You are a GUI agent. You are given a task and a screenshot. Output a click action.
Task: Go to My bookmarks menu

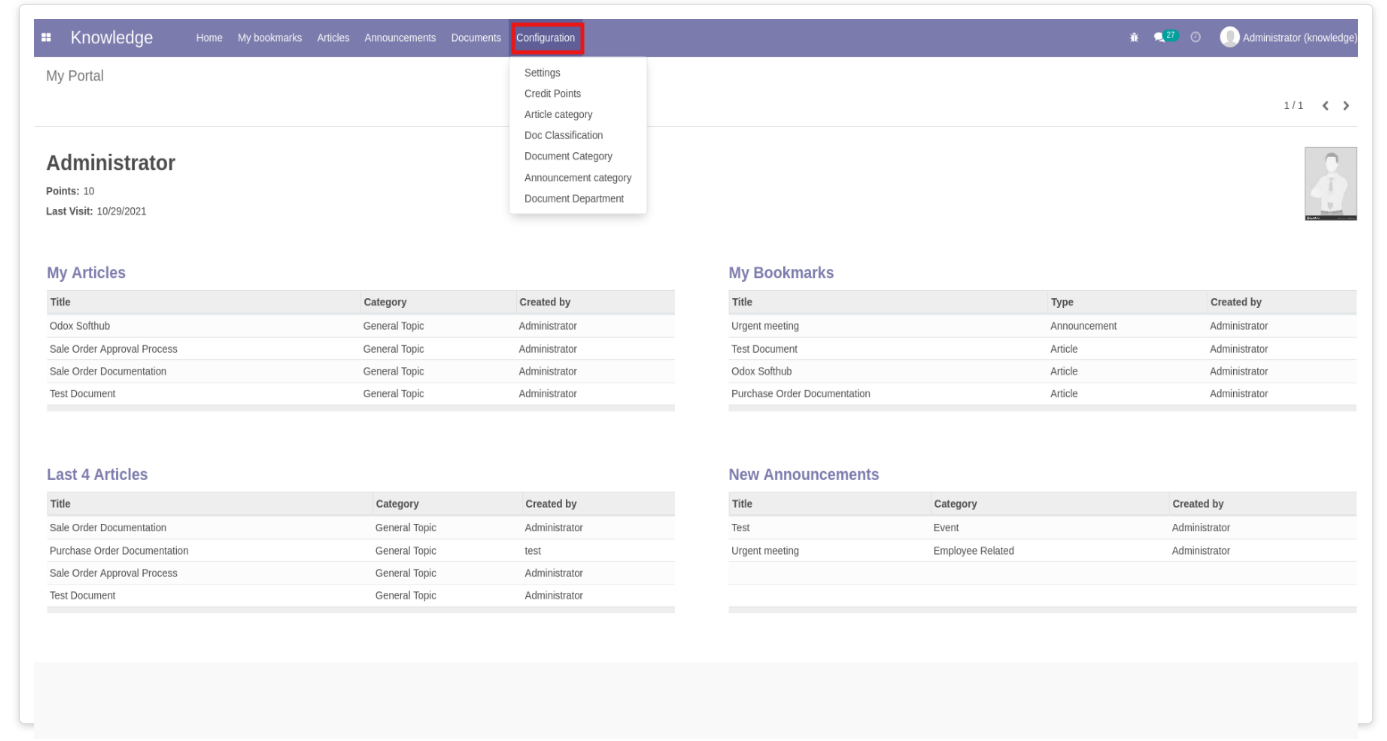(270, 38)
